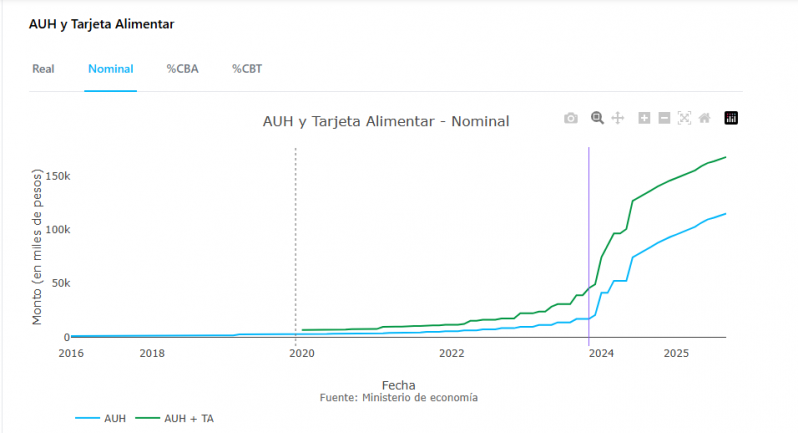Switch to the Real tab
The image size is (798, 433).
(43, 69)
